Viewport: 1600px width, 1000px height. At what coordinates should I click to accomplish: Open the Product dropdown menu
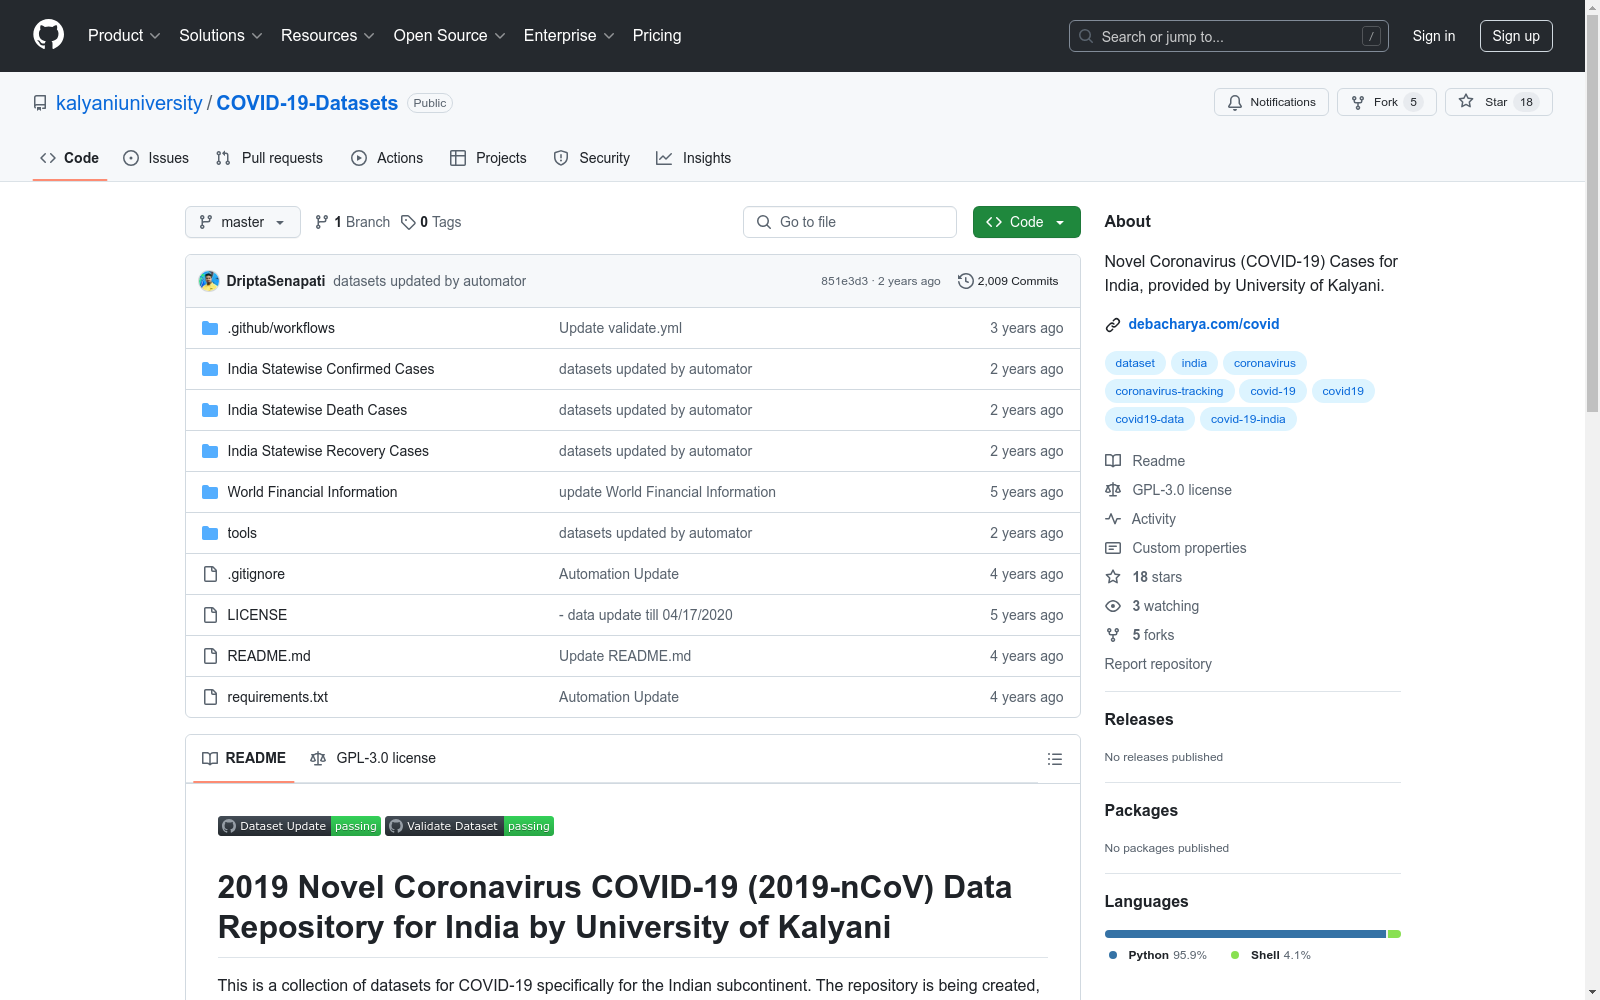pos(124,36)
